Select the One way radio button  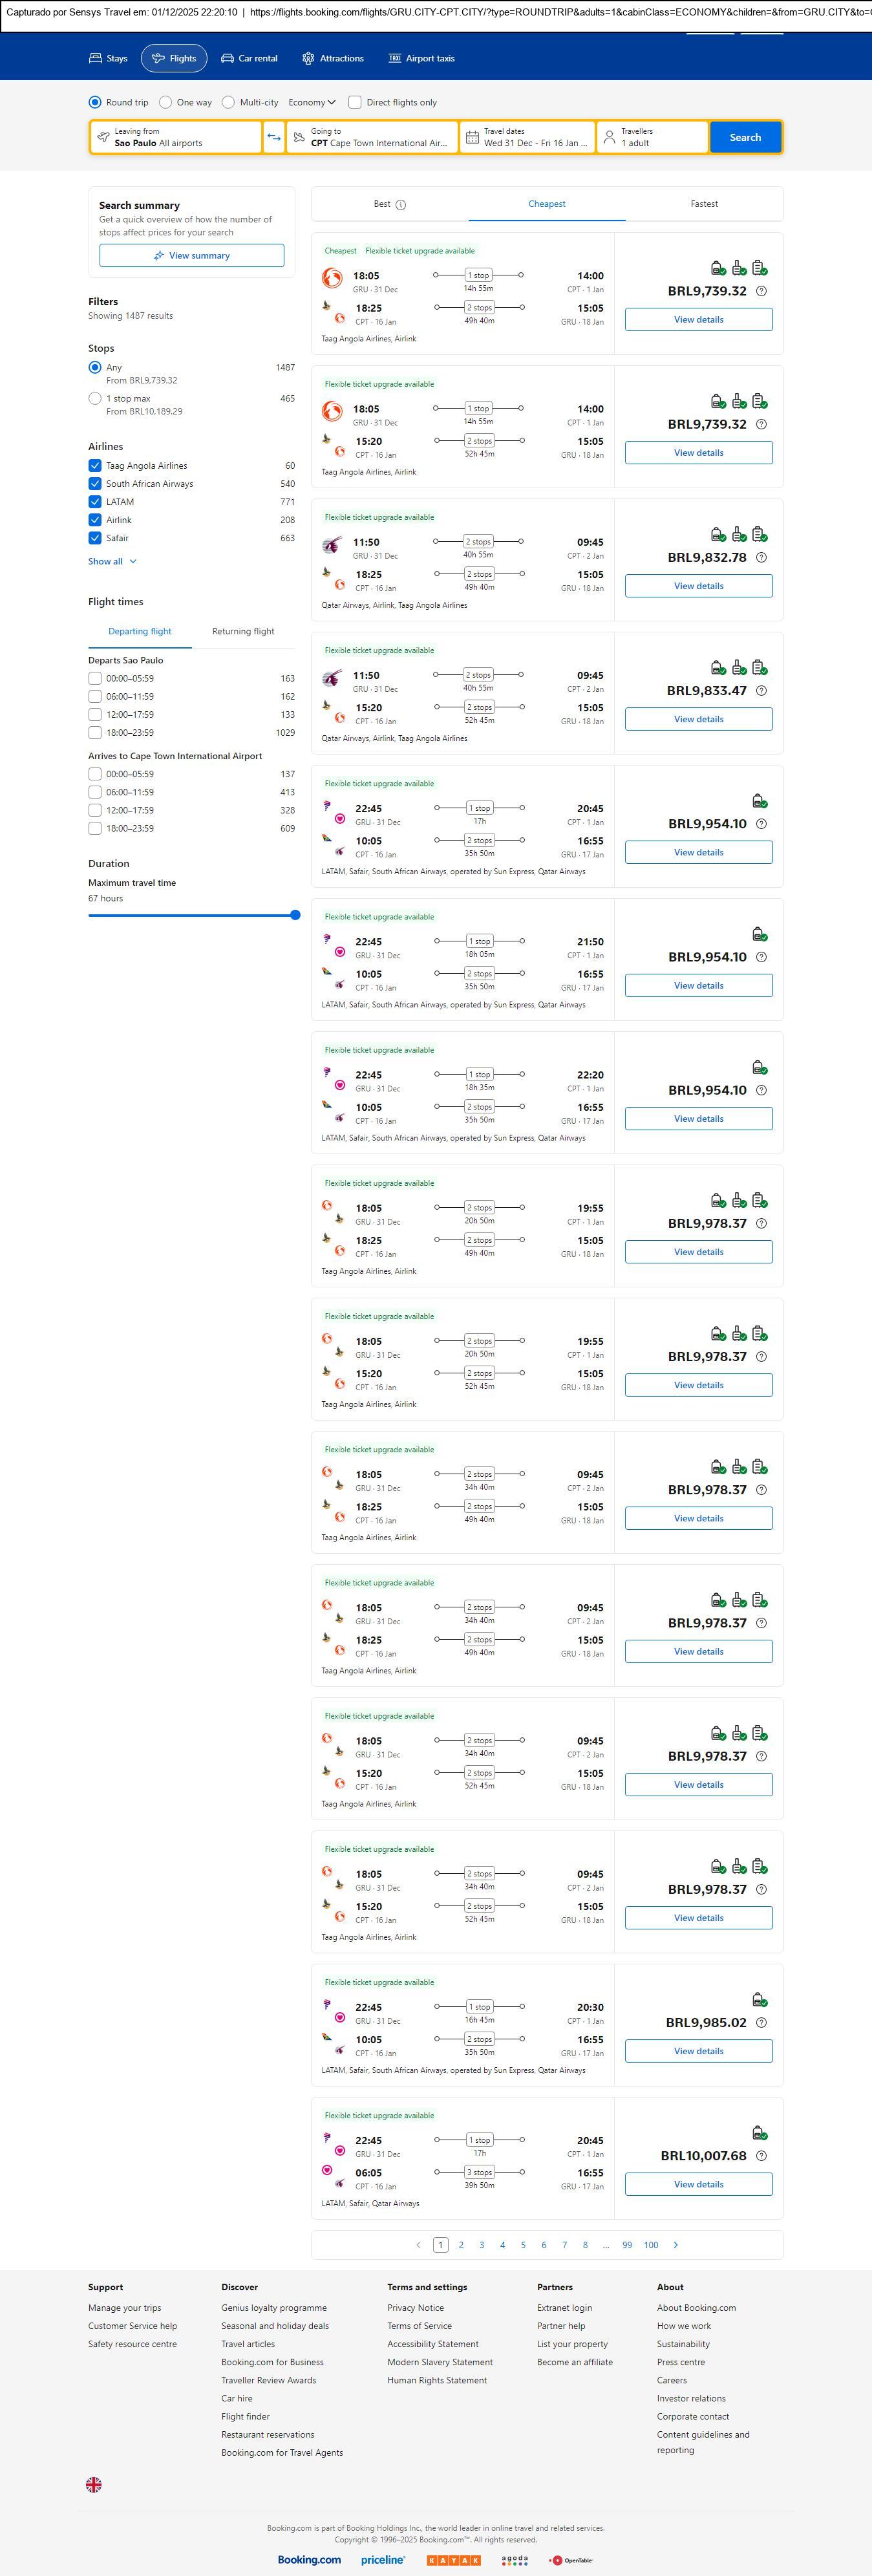point(166,102)
